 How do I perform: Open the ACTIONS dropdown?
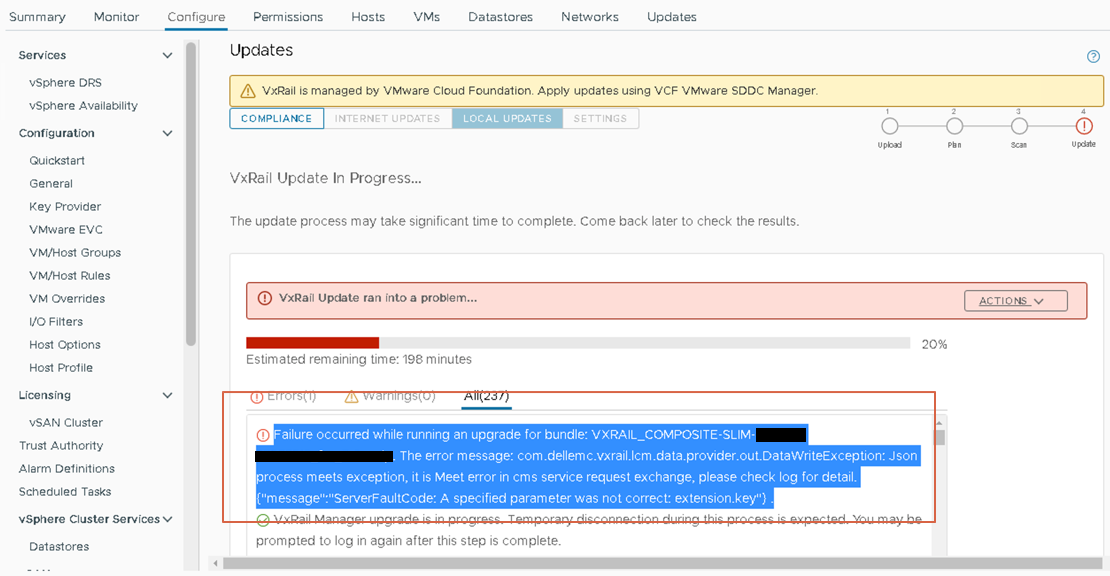tap(1015, 300)
